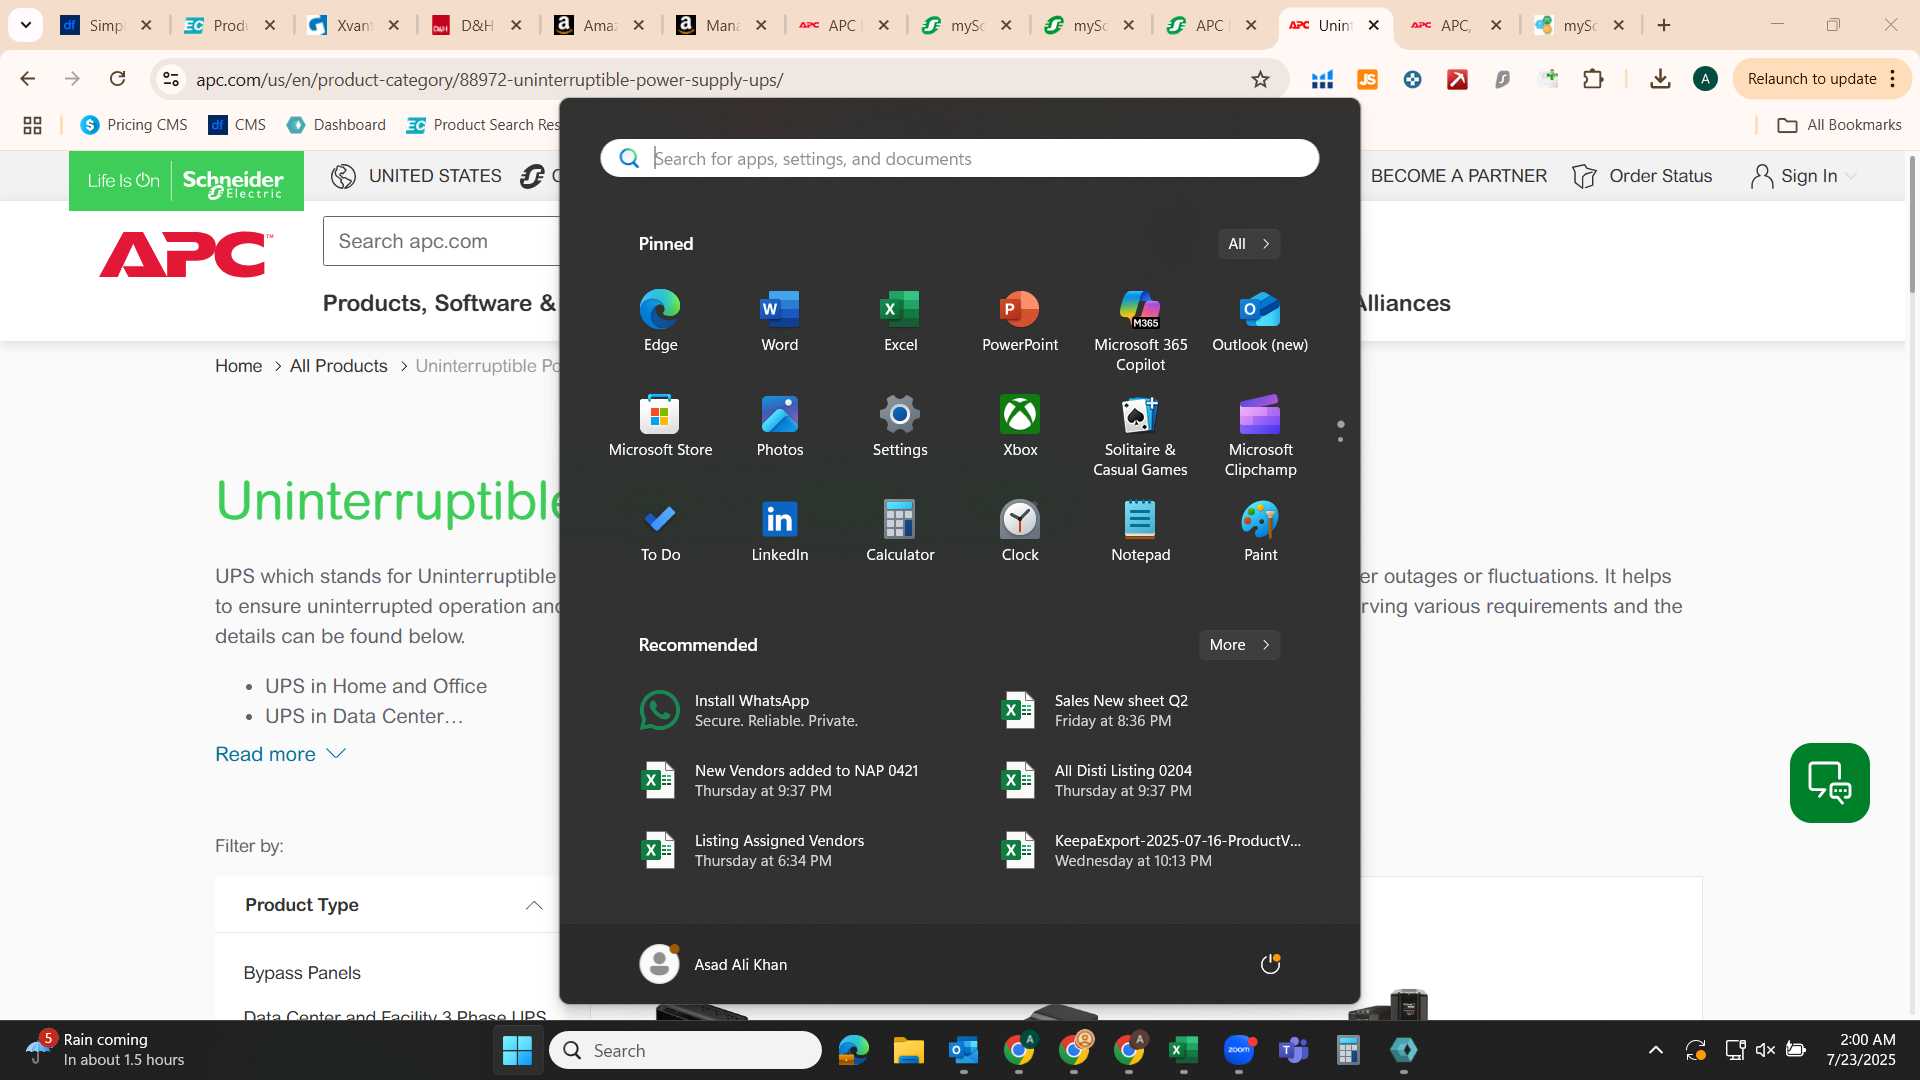Open Solitaire & Casual Games
Viewport: 1920px width, 1080px height.
tap(1140, 436)
